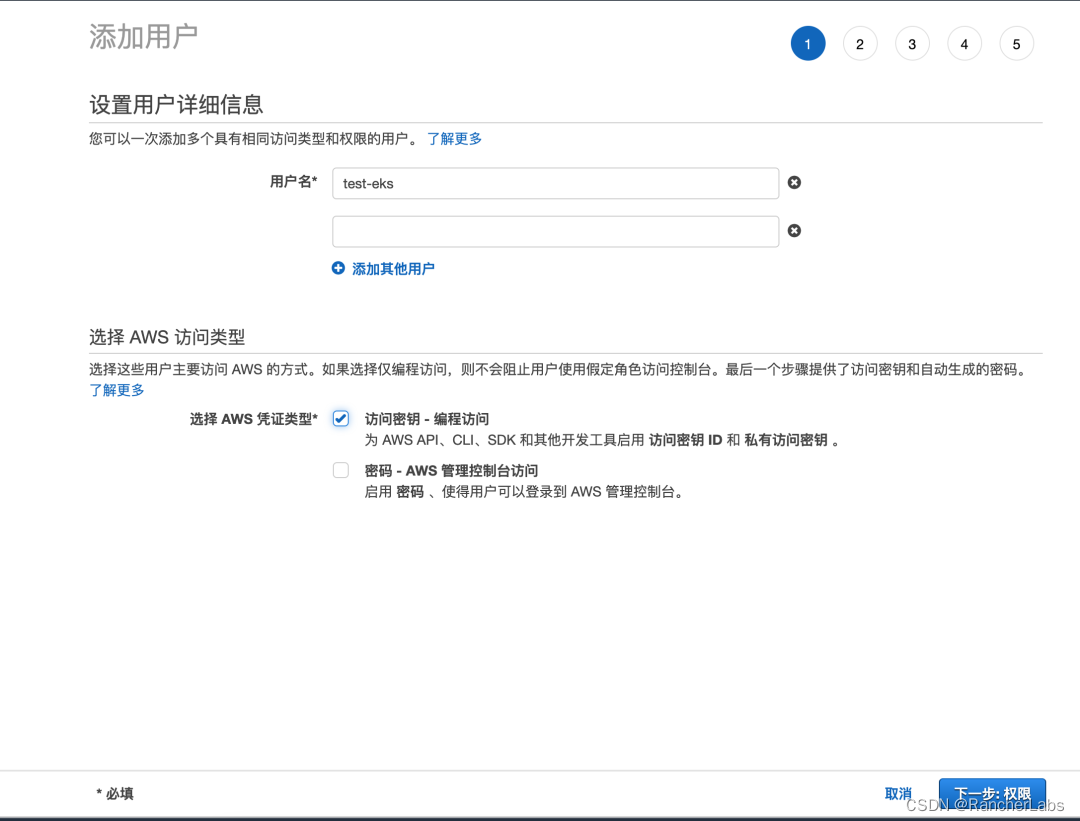Click the 选择 AWS 凭证类型* label
1080x821 pixels.
[x=254, y=419]
